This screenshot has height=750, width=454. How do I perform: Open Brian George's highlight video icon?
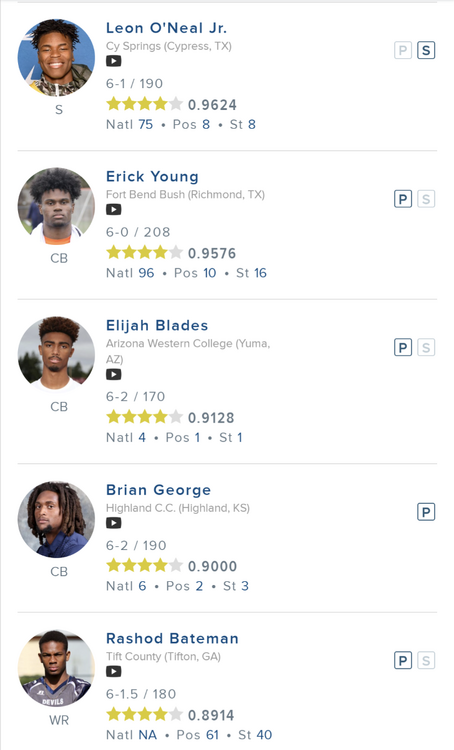point(113,523)
